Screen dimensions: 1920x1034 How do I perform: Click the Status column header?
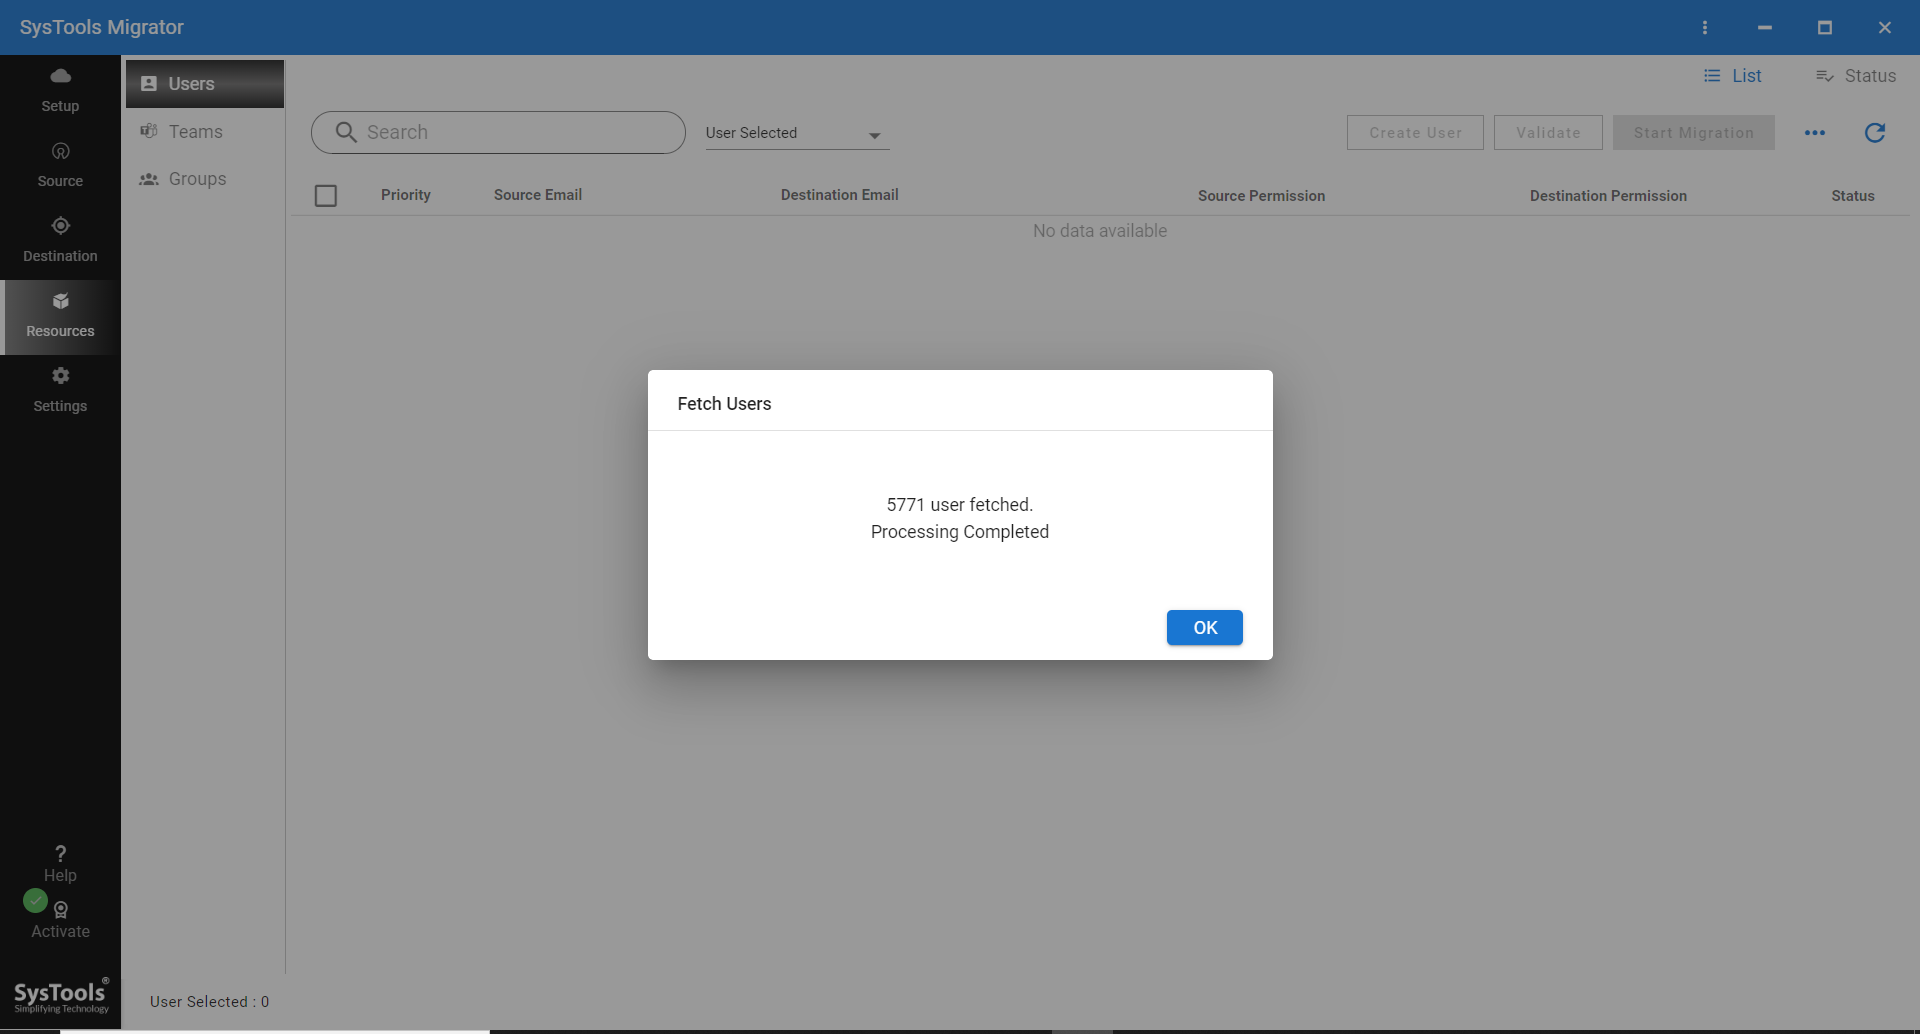pos(1853,196)
